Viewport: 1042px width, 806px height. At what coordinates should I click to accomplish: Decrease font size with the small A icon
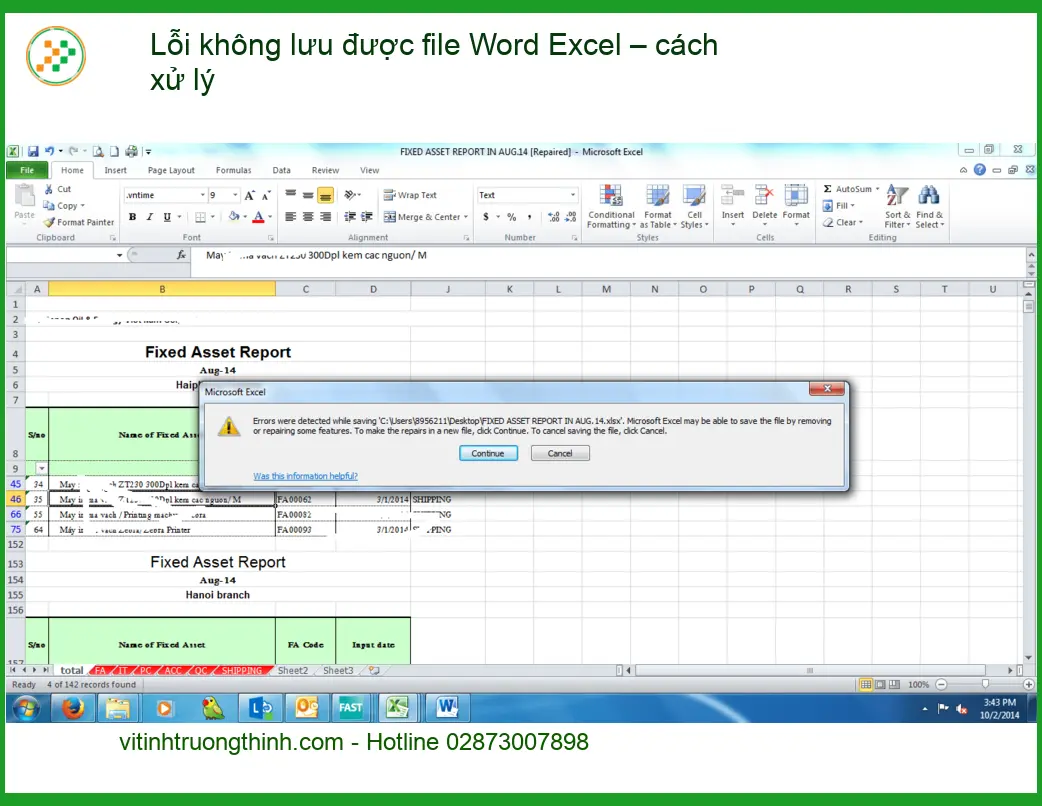265,195
